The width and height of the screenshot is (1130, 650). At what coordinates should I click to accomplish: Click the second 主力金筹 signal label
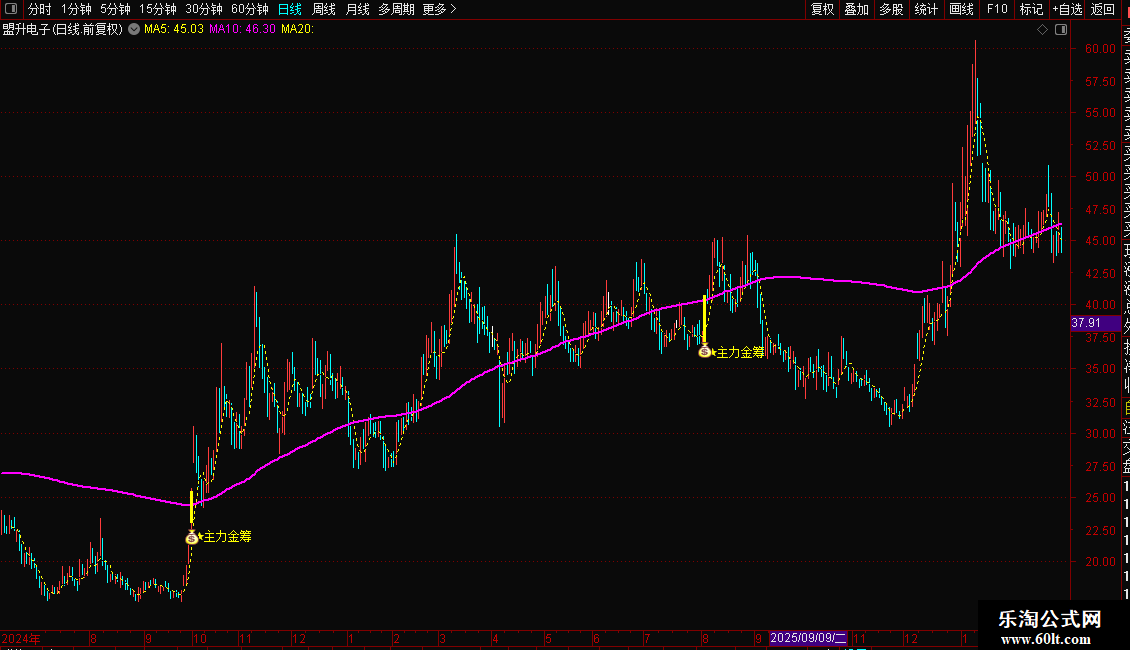(x=740, y=352)
